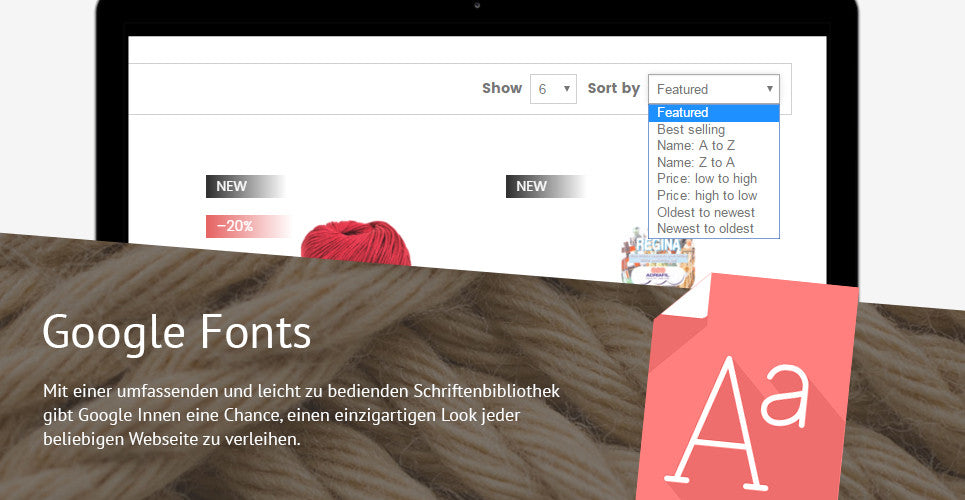Select Newest to oldest option
Screen dimensions: 965x500
(713, 228)
